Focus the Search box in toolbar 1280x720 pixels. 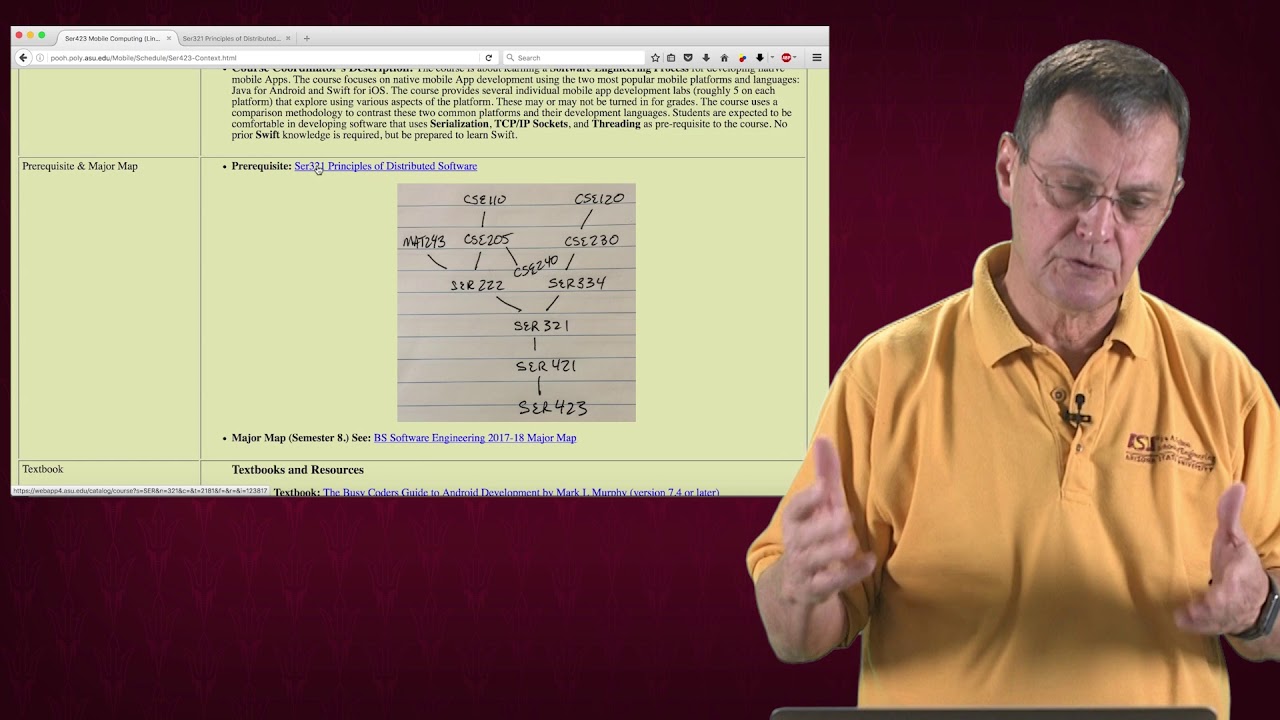pyautogui.click(x=574, y=58)
